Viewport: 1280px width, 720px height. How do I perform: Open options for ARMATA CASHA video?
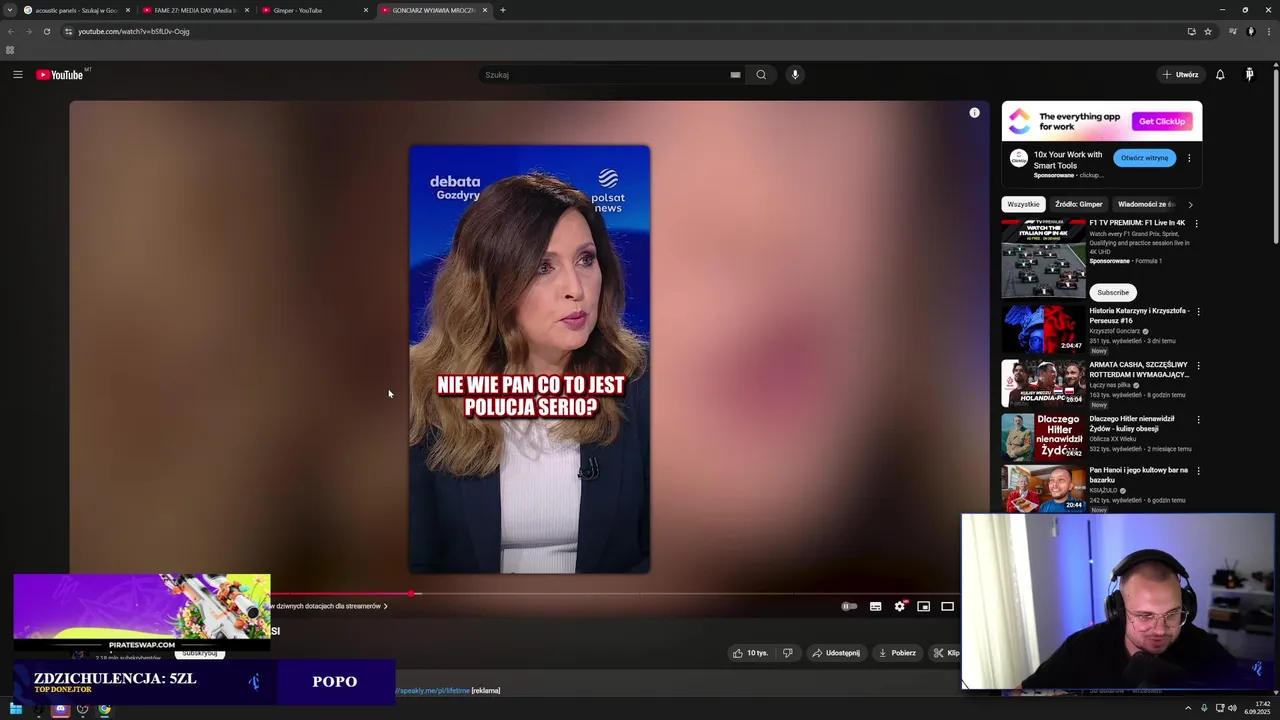(x=1198, y=366)
